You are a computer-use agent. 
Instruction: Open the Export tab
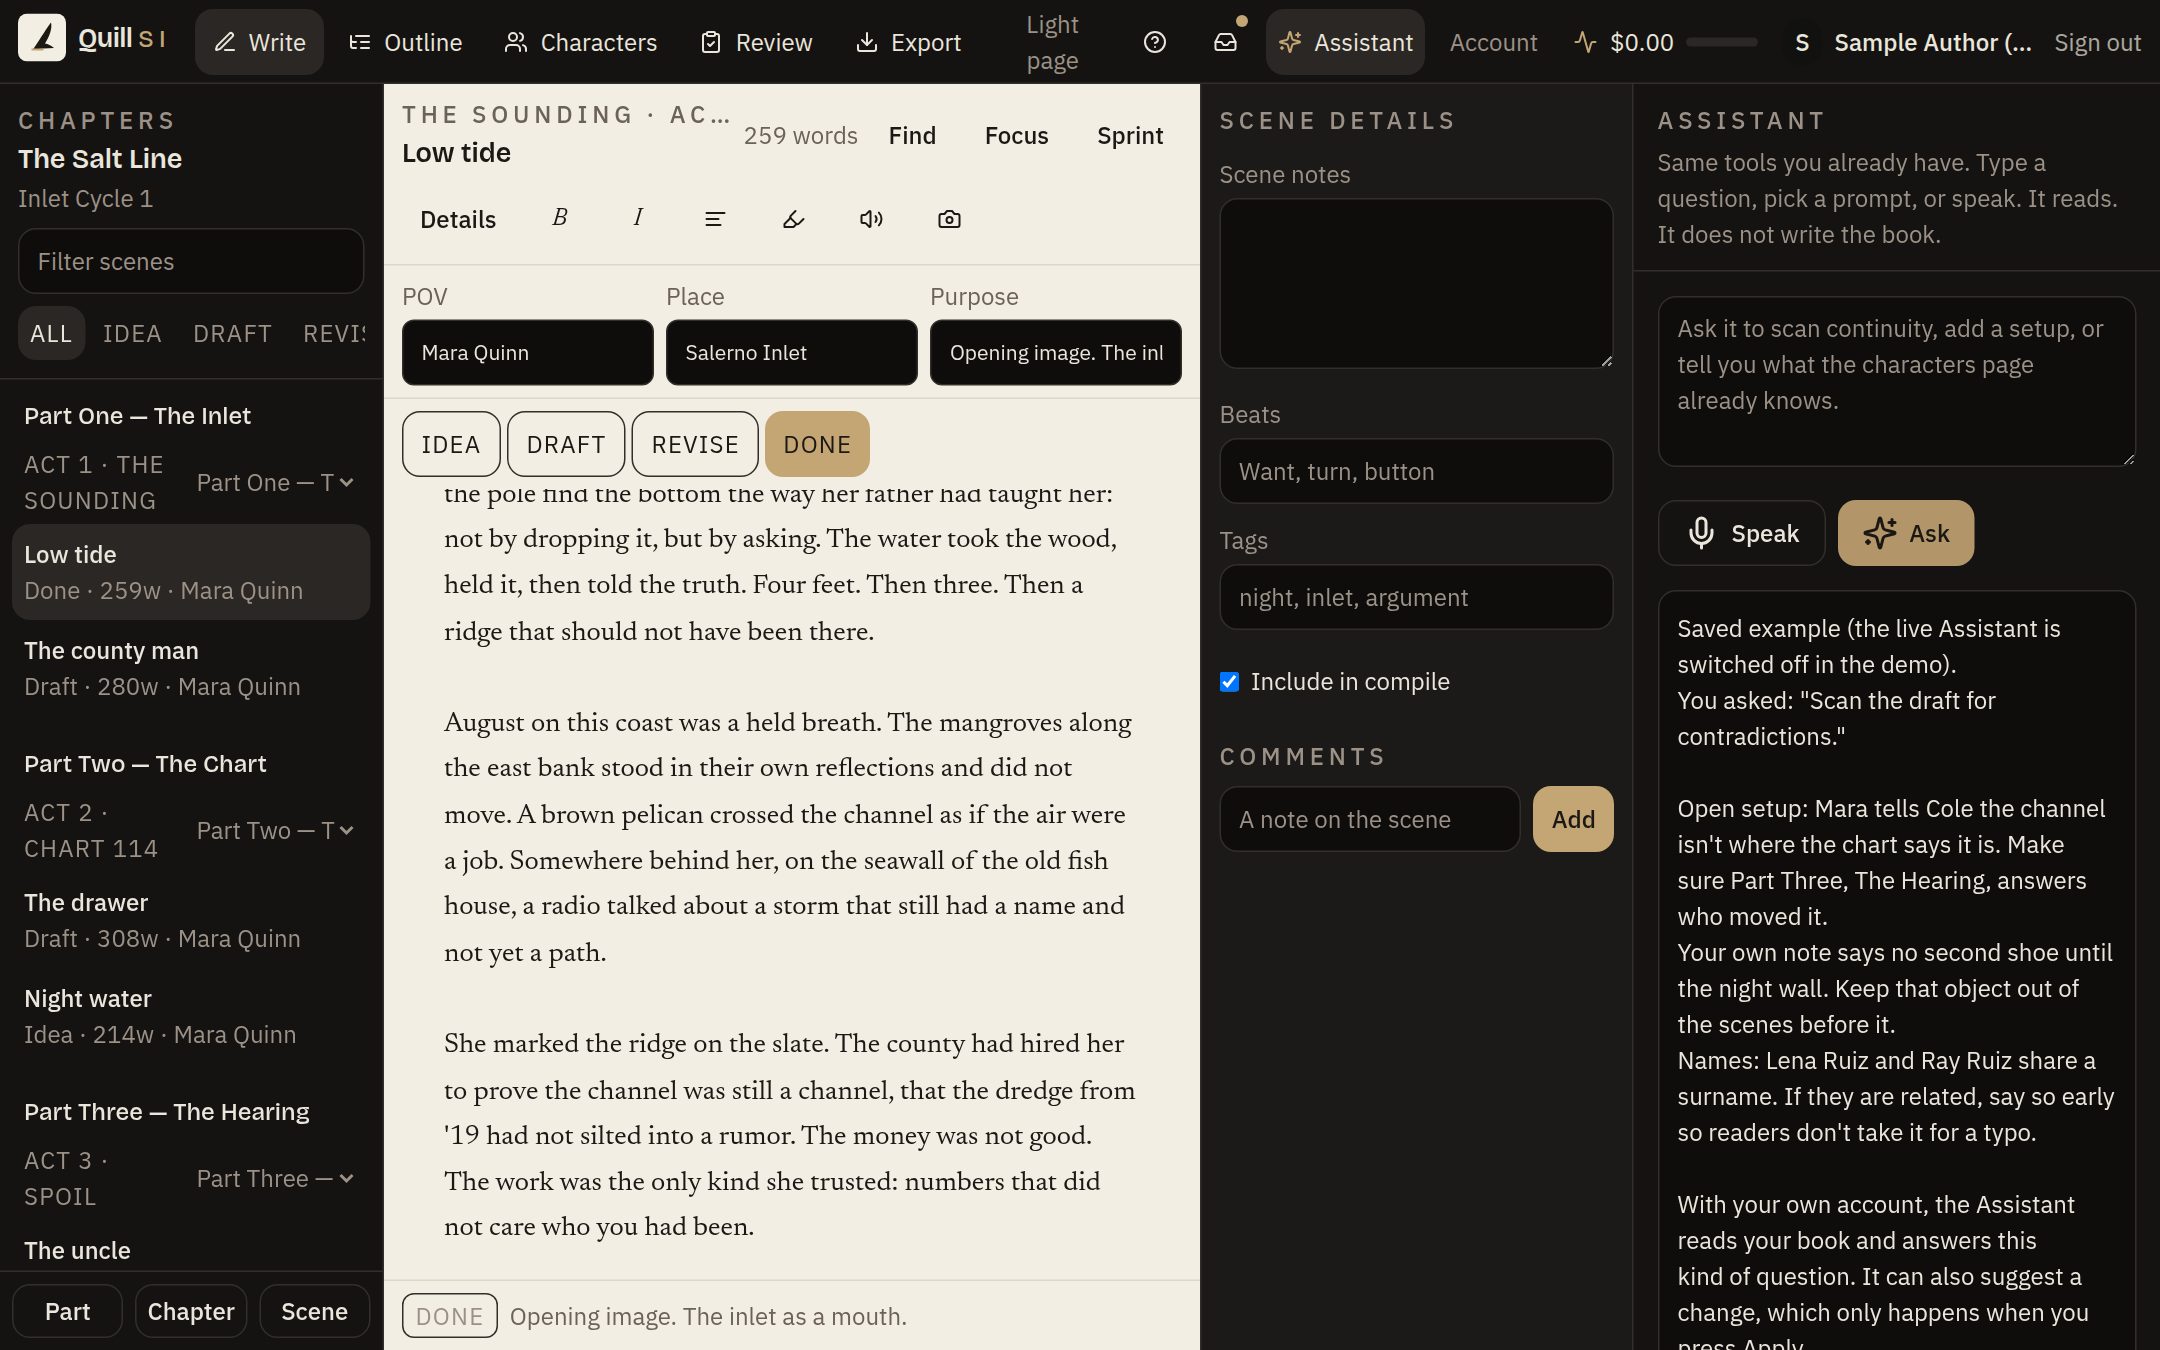[908, 42]
